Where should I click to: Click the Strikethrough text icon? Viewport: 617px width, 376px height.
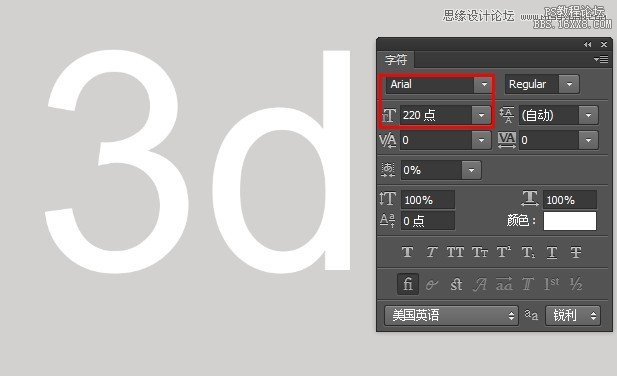tap(576, 252)
